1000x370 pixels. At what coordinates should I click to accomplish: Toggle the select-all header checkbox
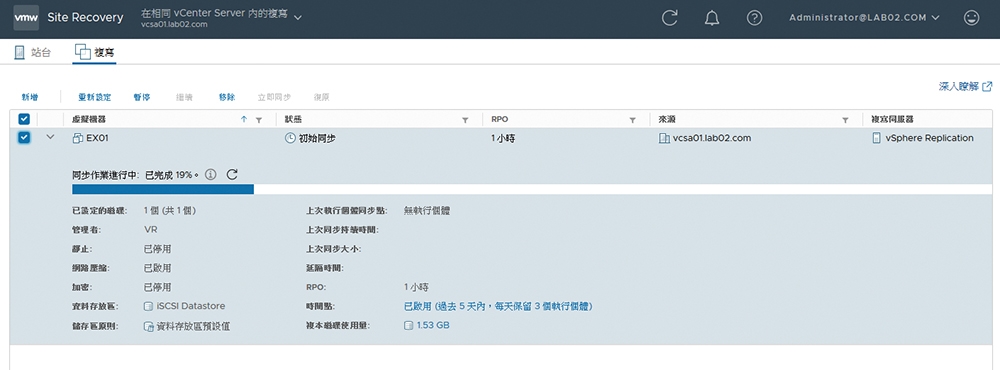(24, 119)
